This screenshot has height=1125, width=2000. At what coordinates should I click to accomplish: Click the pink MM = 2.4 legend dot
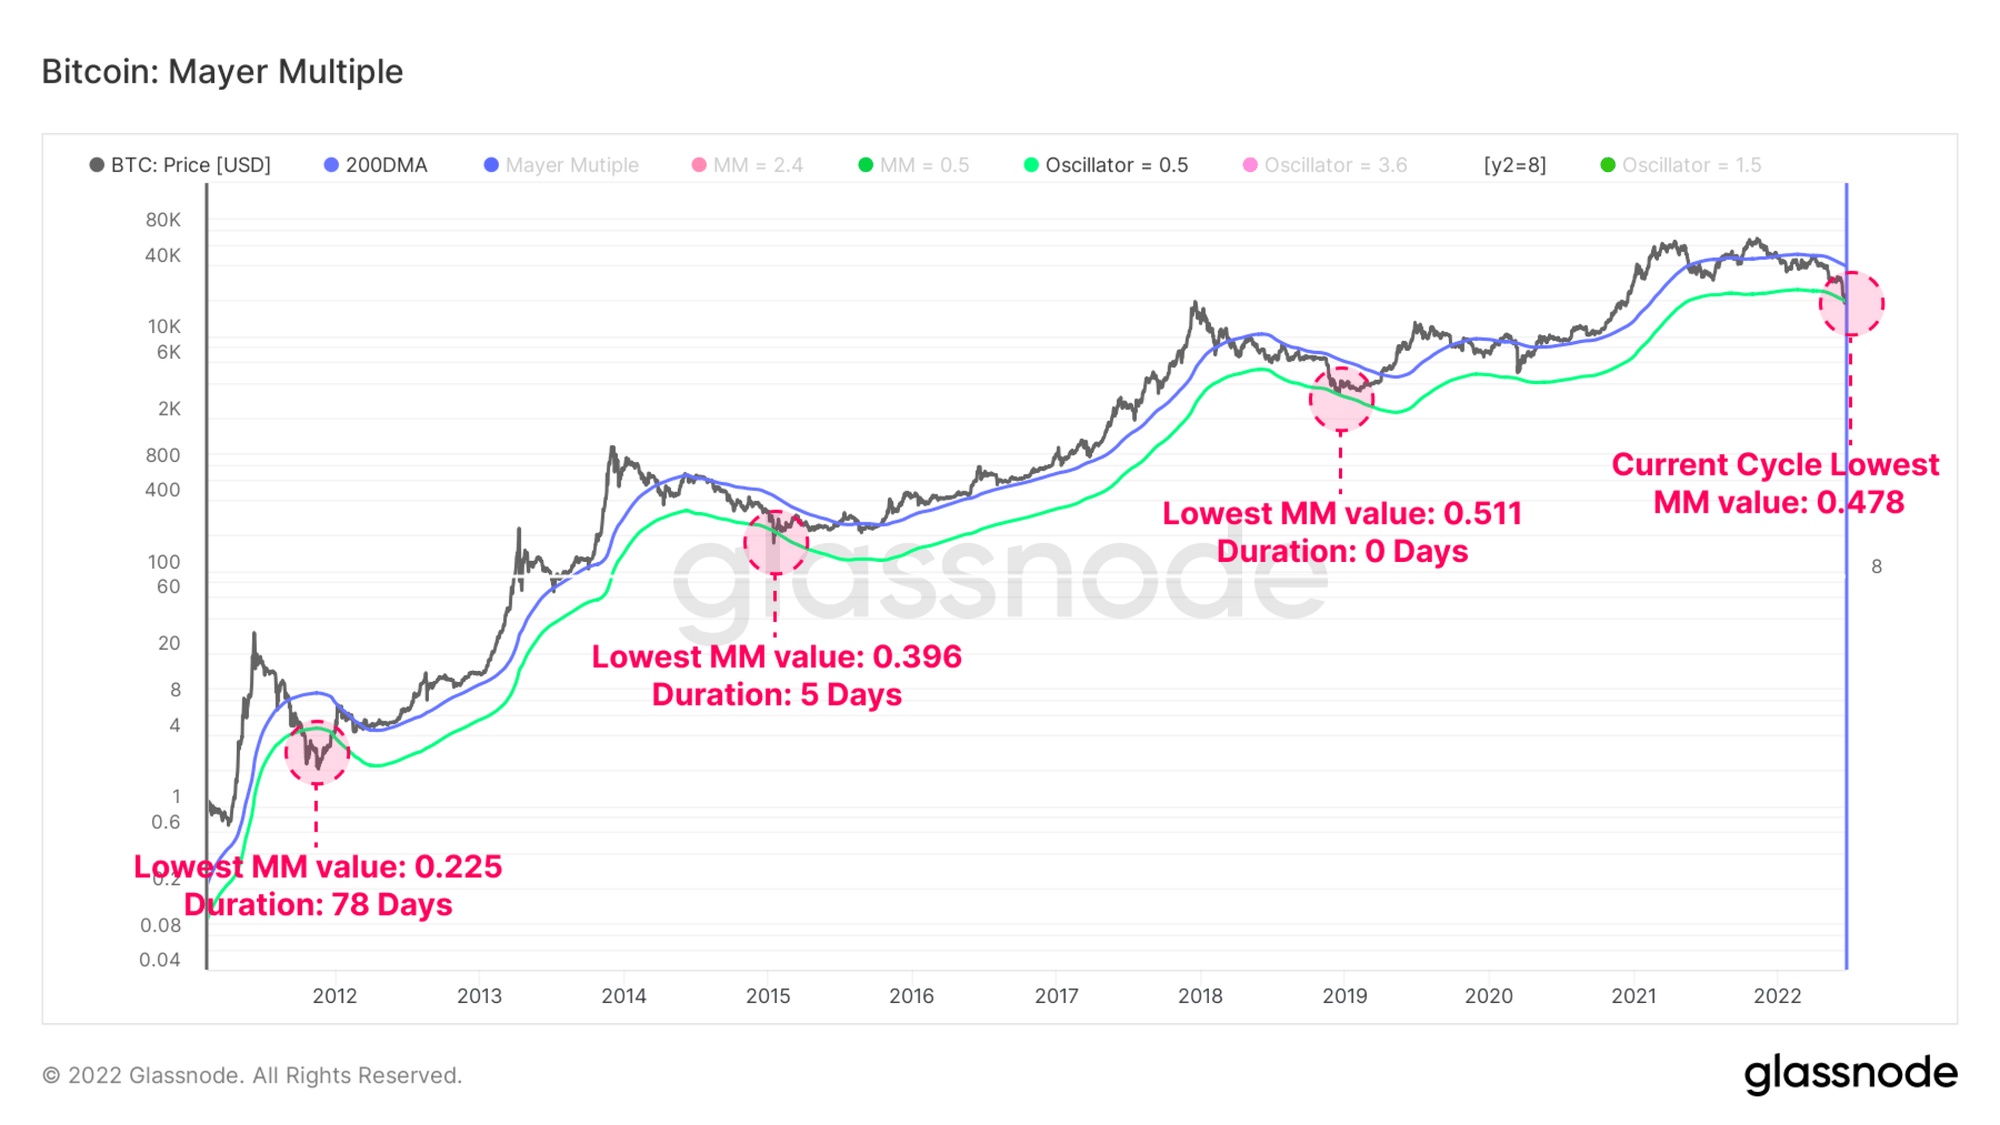[699, 165]
